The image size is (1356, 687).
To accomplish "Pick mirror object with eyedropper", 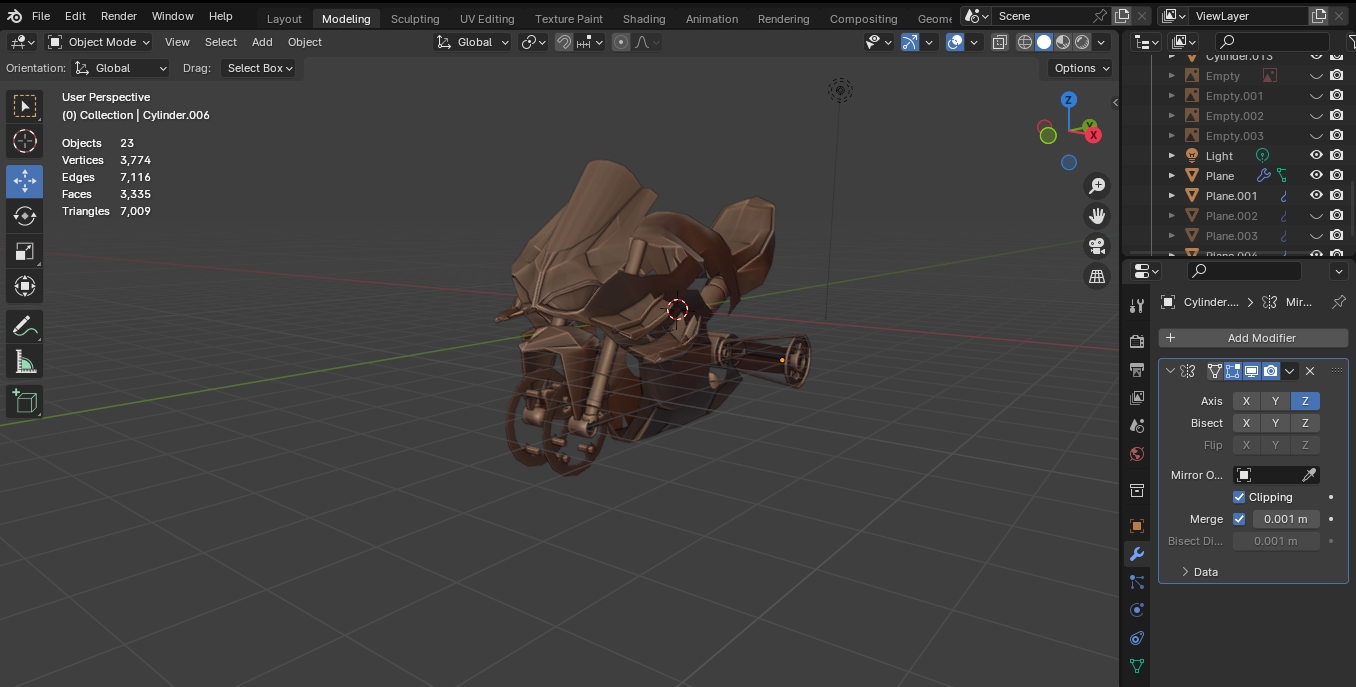I will click(1309, 475).
